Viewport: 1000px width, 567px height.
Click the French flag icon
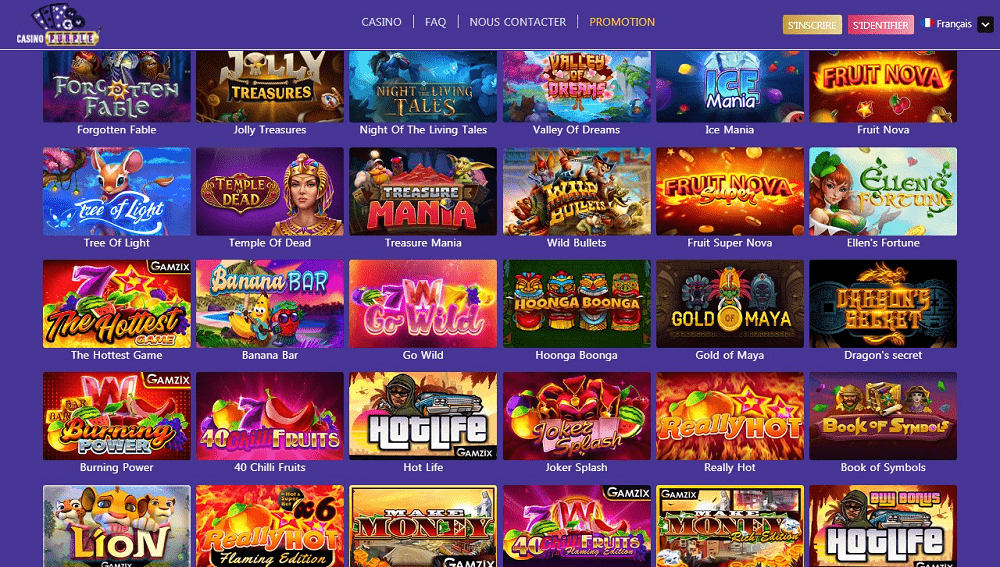[x=927, y=23]
